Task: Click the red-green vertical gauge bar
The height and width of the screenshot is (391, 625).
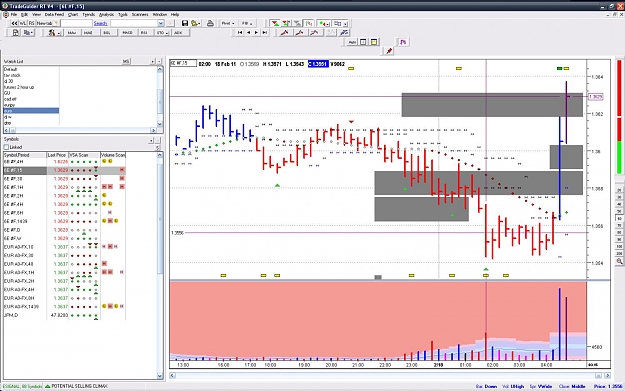Action: [x=619, y=117]
